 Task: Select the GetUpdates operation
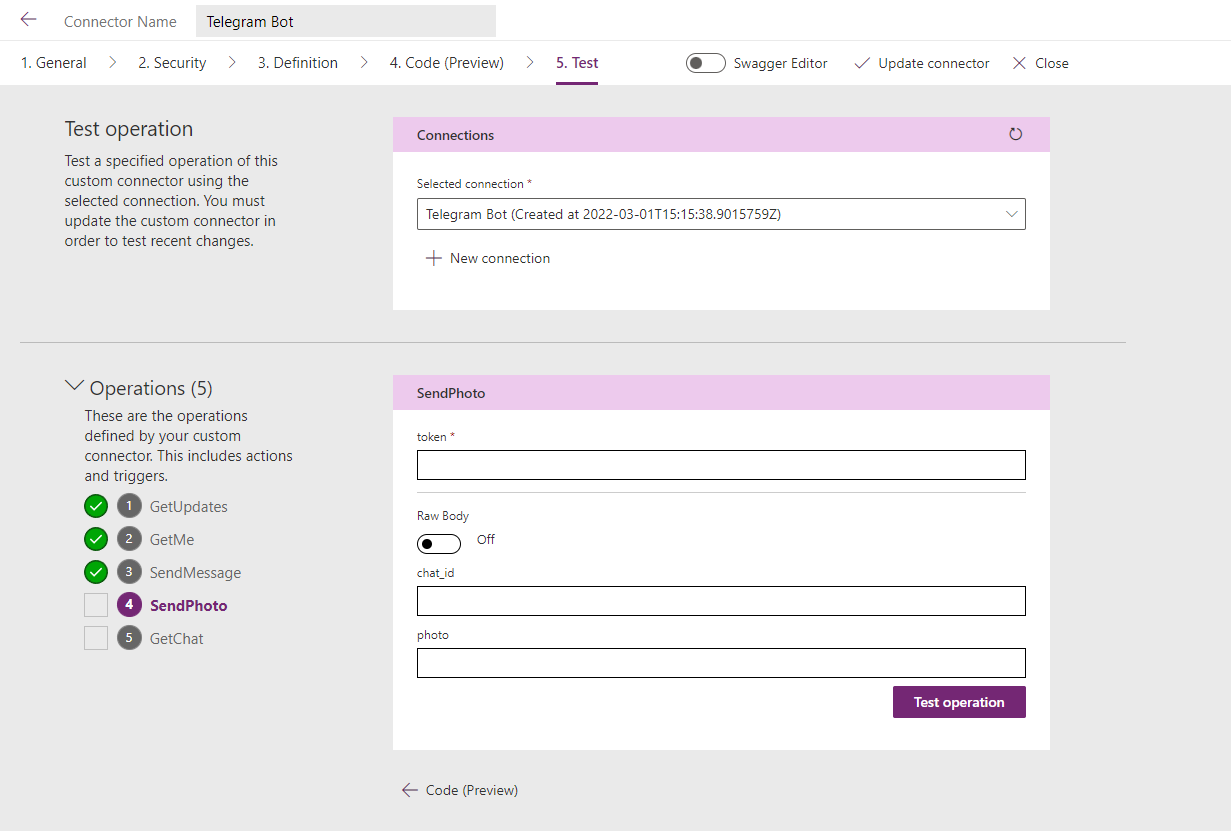pos(189,507)
